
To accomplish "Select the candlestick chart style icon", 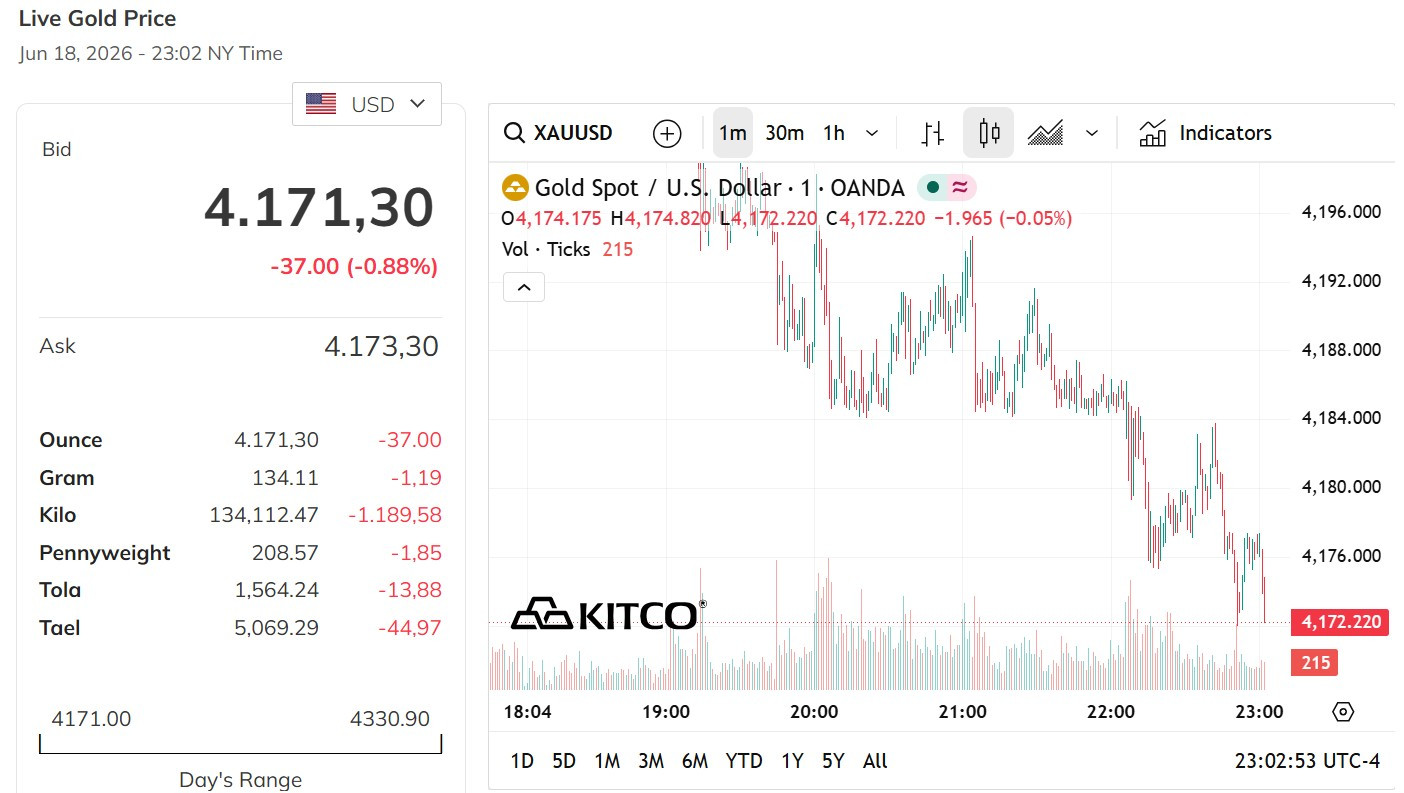I will [989, 133].
